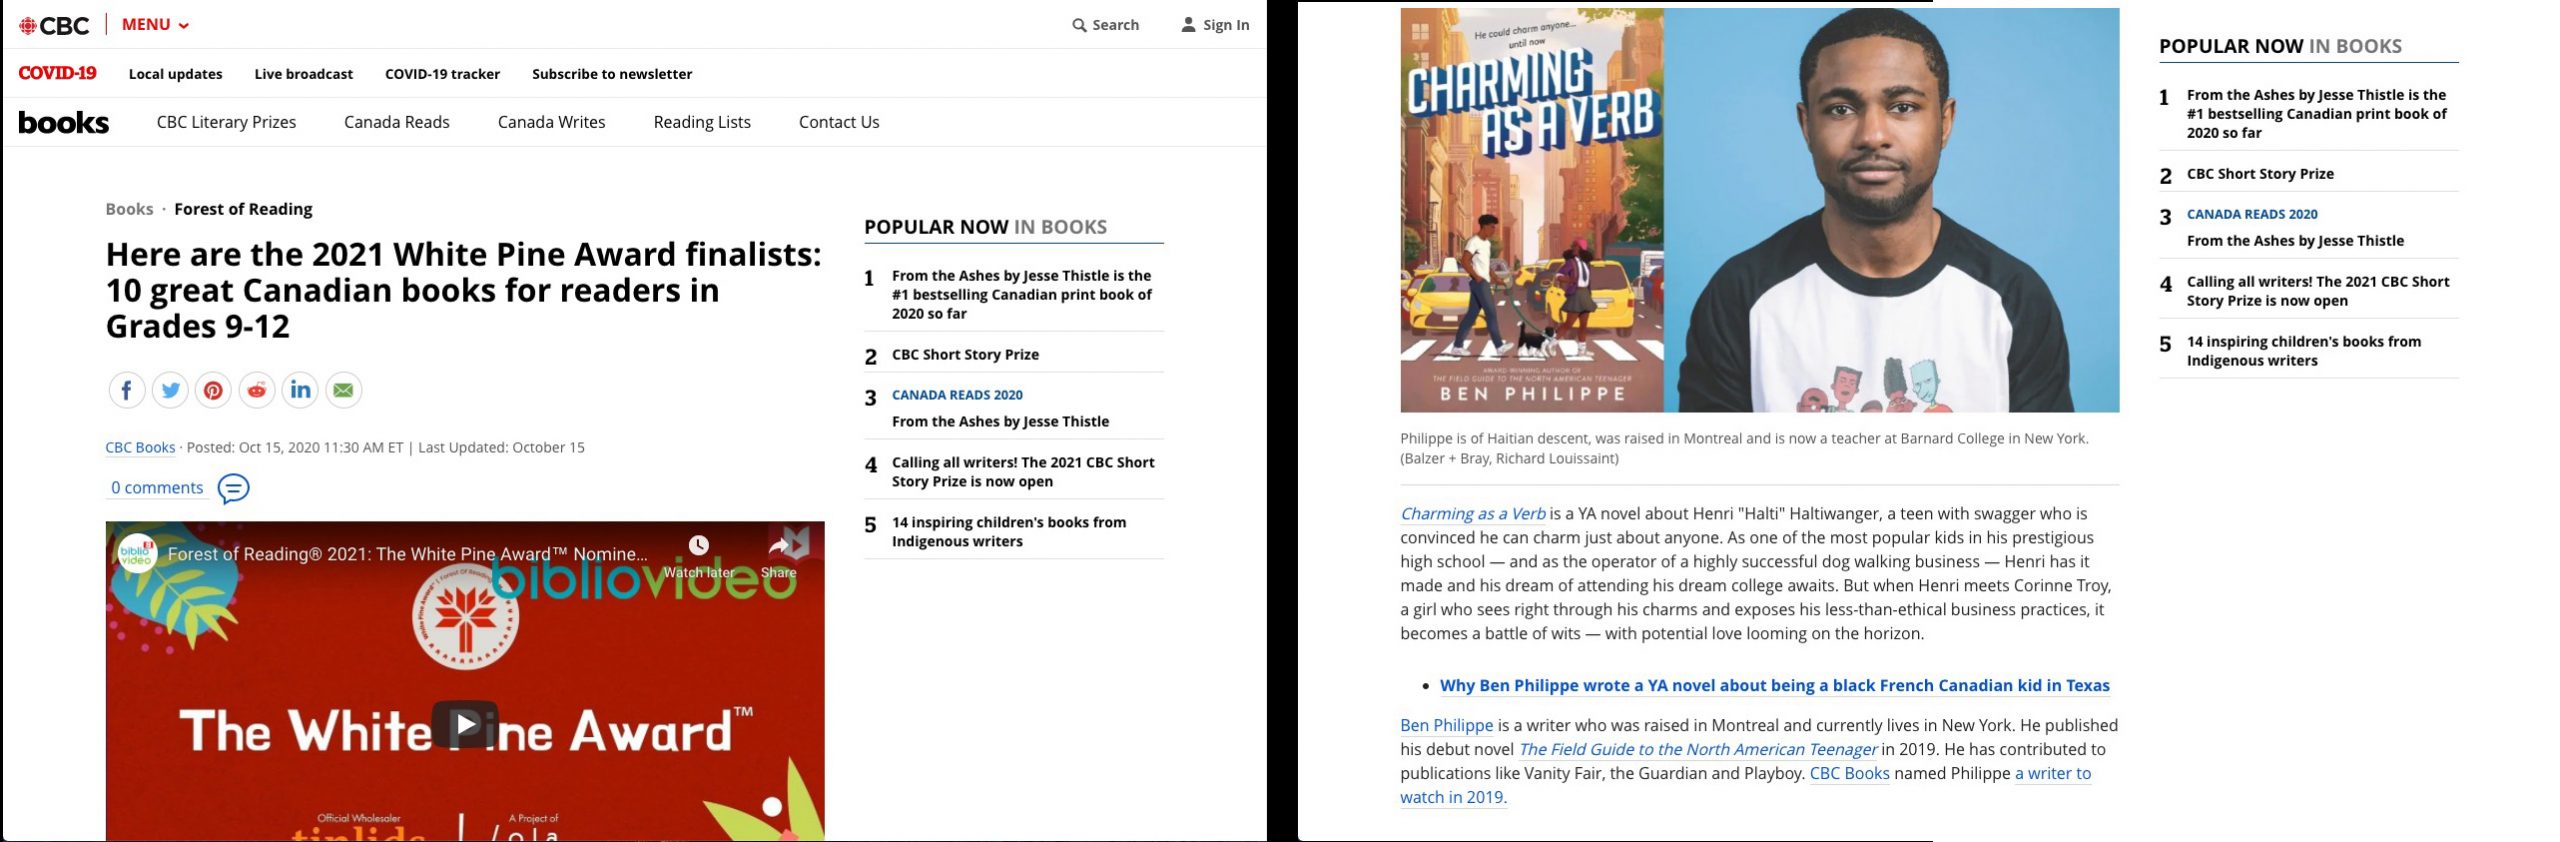Click the Watch later clock icon

point(699,546)
